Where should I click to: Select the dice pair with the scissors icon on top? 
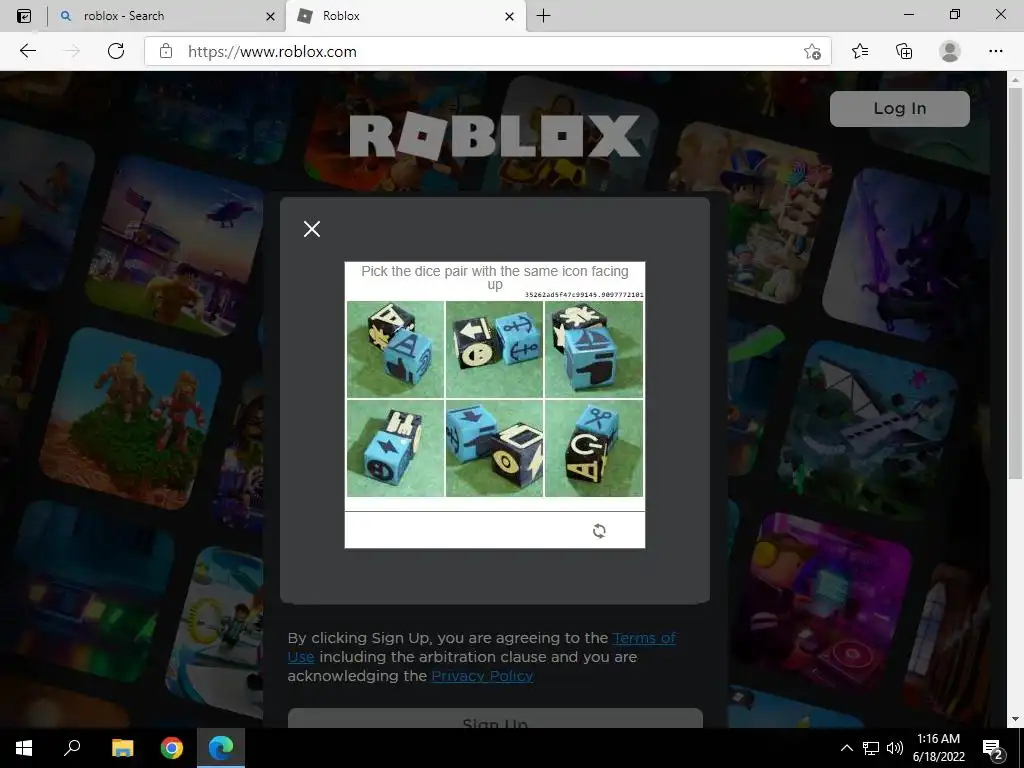click(x=594, y=448)
